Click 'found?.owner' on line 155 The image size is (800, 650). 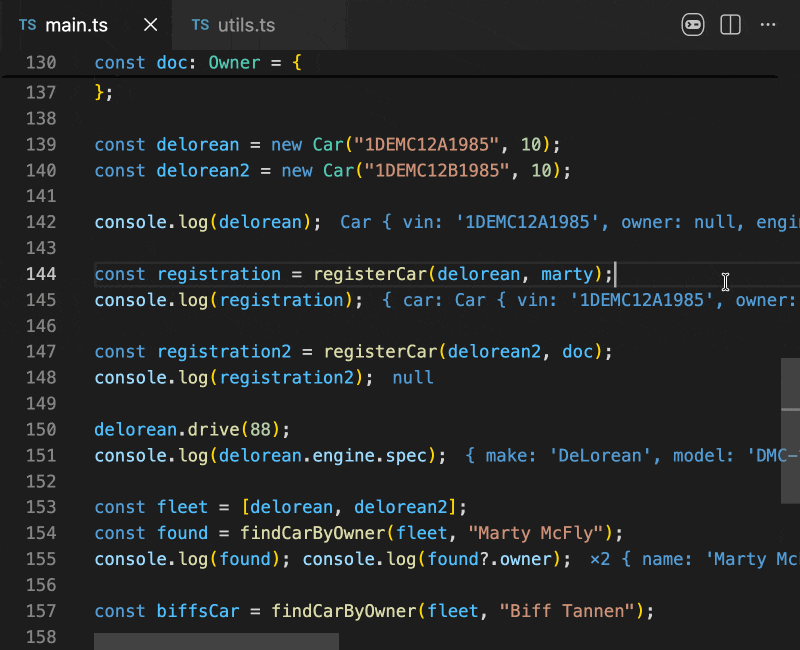(x=489, y=559)
